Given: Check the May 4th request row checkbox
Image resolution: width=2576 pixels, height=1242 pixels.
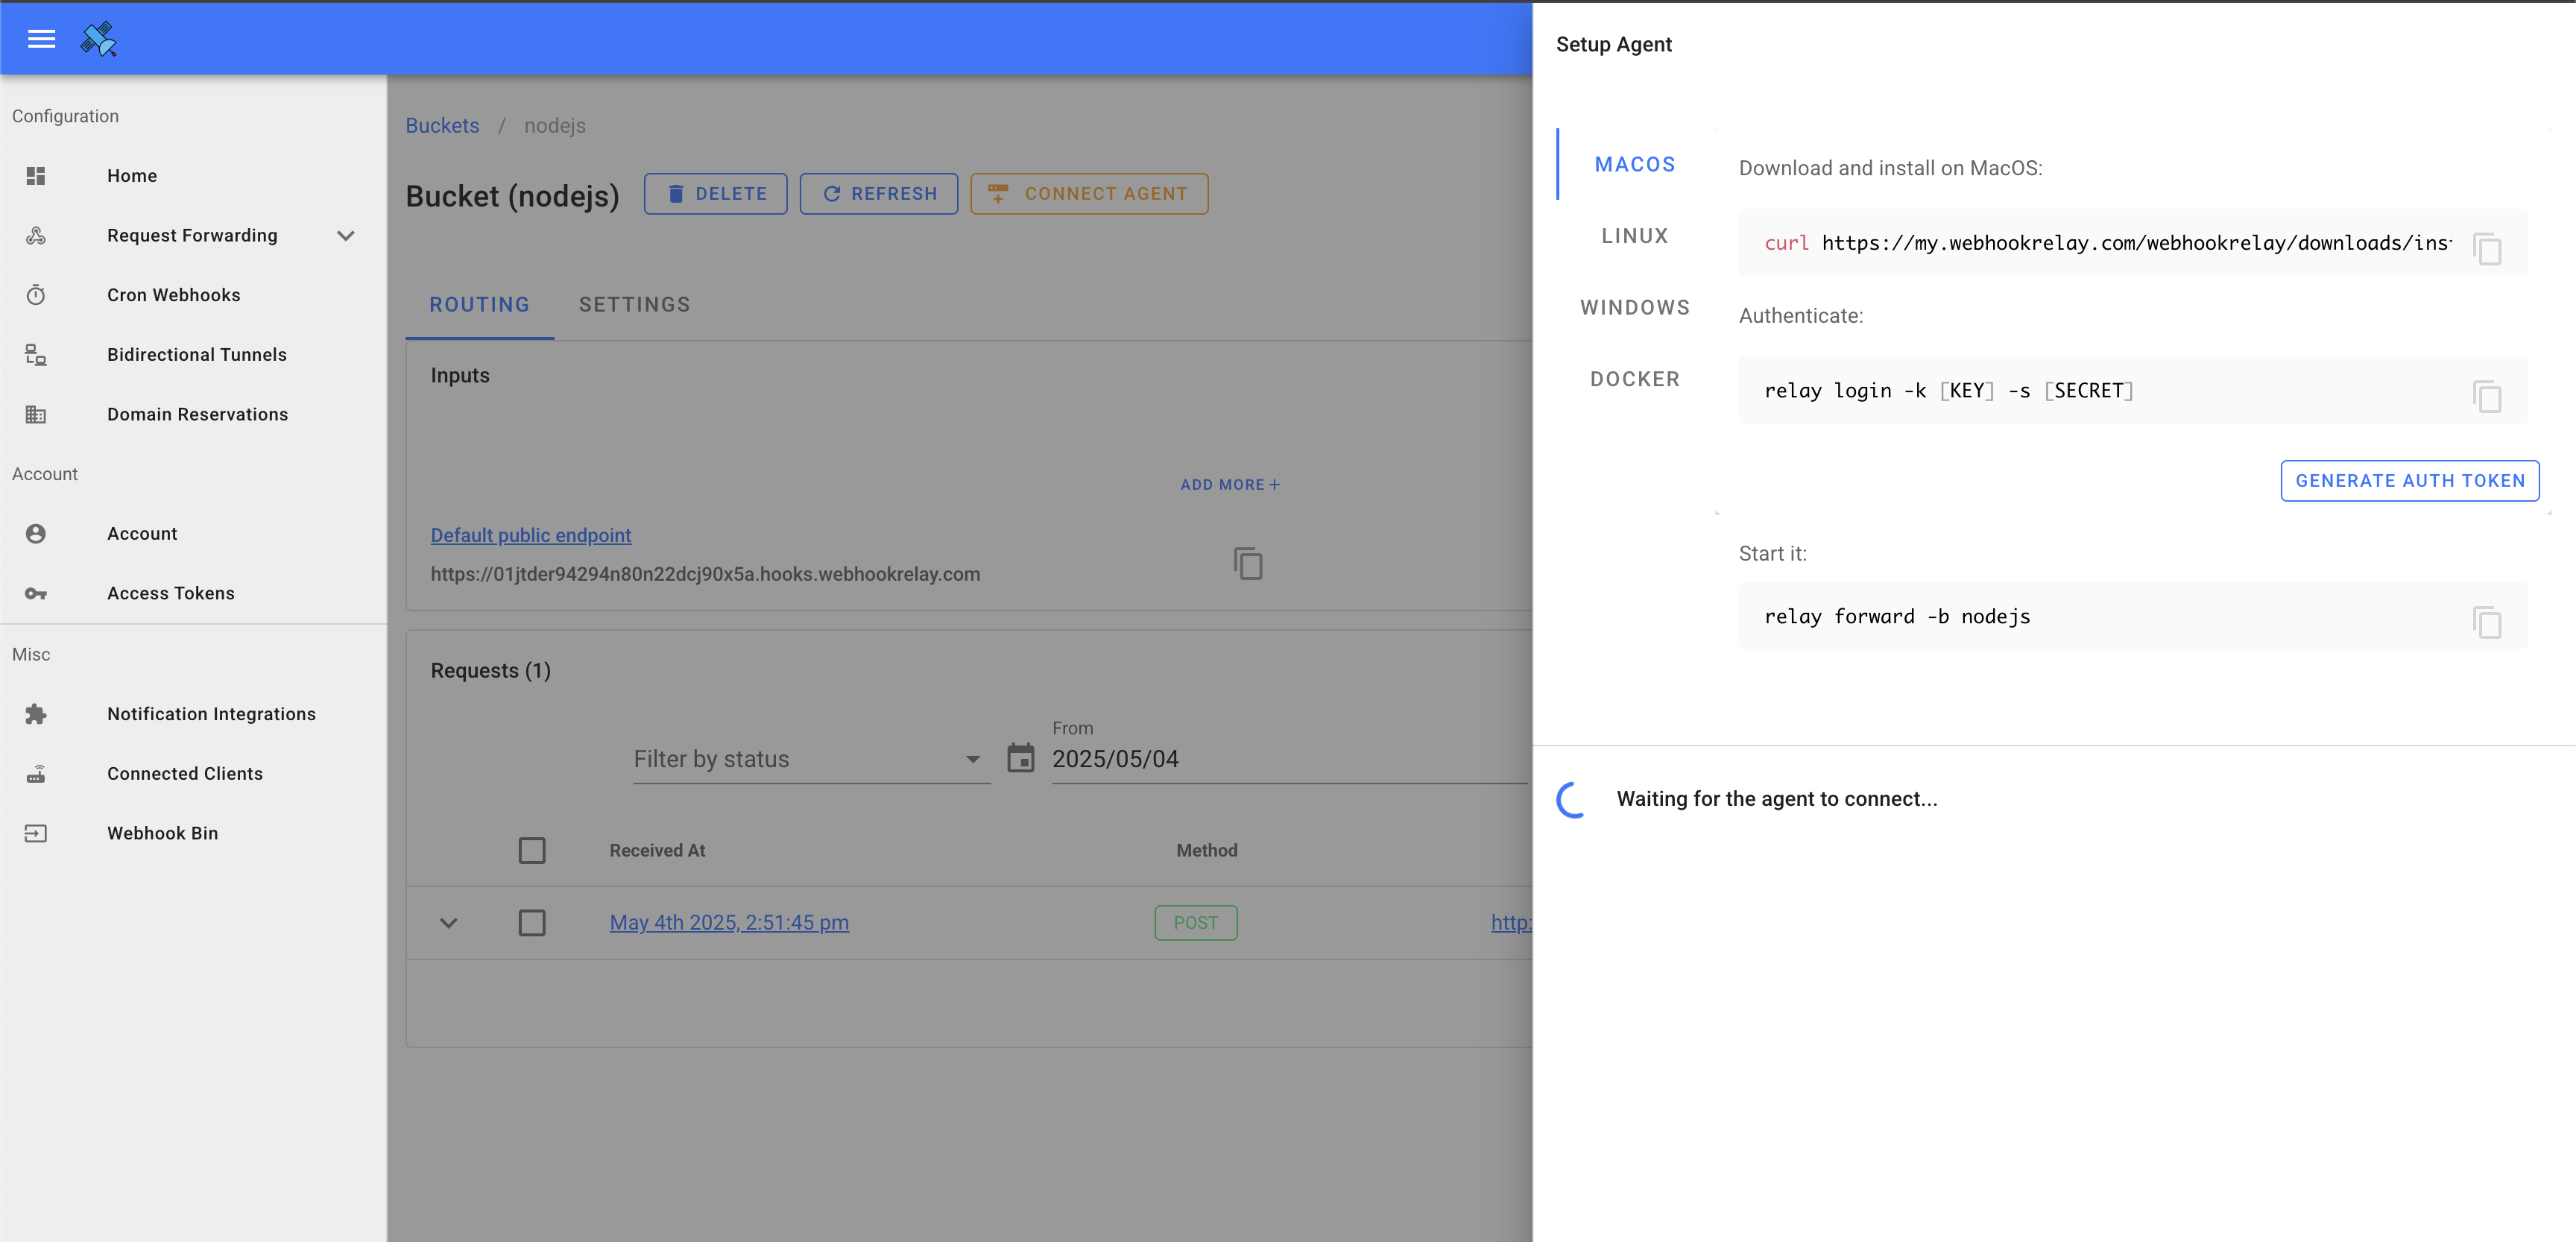Looking at the screenshot, I should pyautogui.click(x=532, y=922).
